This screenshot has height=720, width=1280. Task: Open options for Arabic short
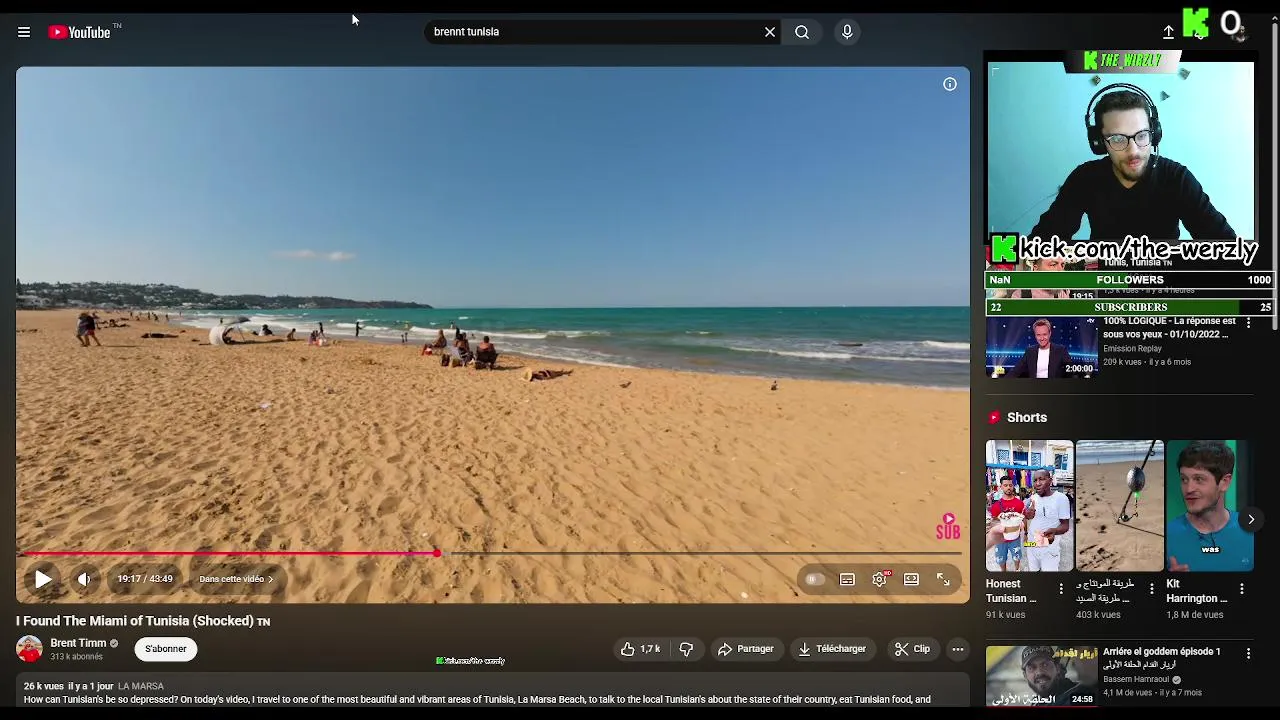pos(1151,589)
